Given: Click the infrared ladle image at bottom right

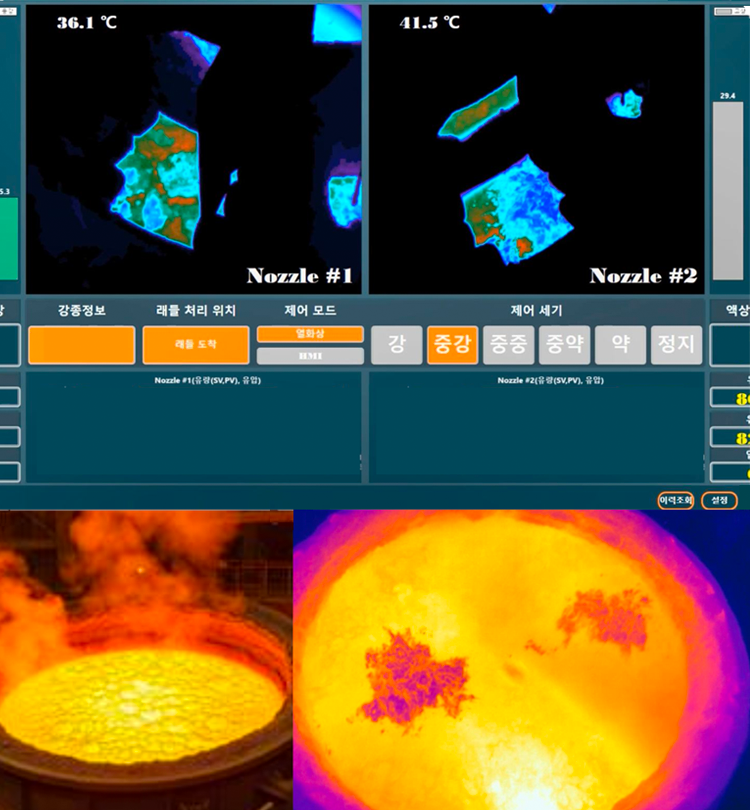Looking at the screenshot, I should [521, 660].
